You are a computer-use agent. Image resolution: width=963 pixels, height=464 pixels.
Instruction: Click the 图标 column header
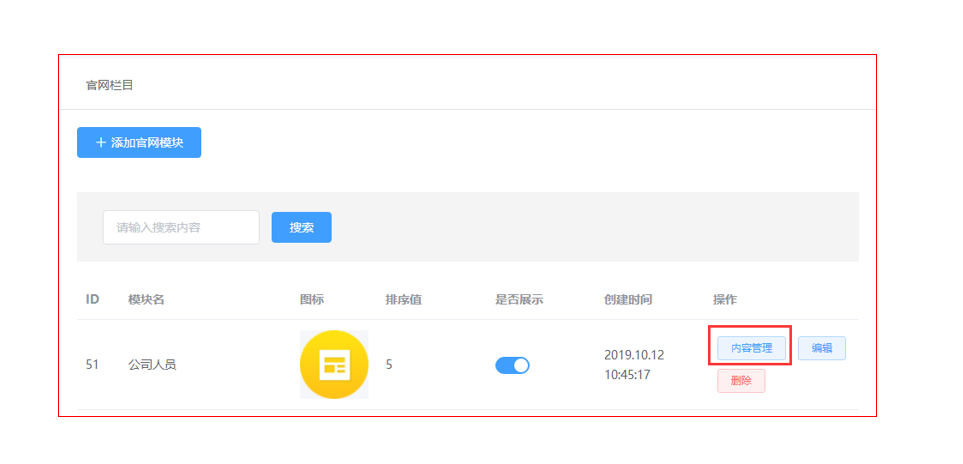point(312,300)
